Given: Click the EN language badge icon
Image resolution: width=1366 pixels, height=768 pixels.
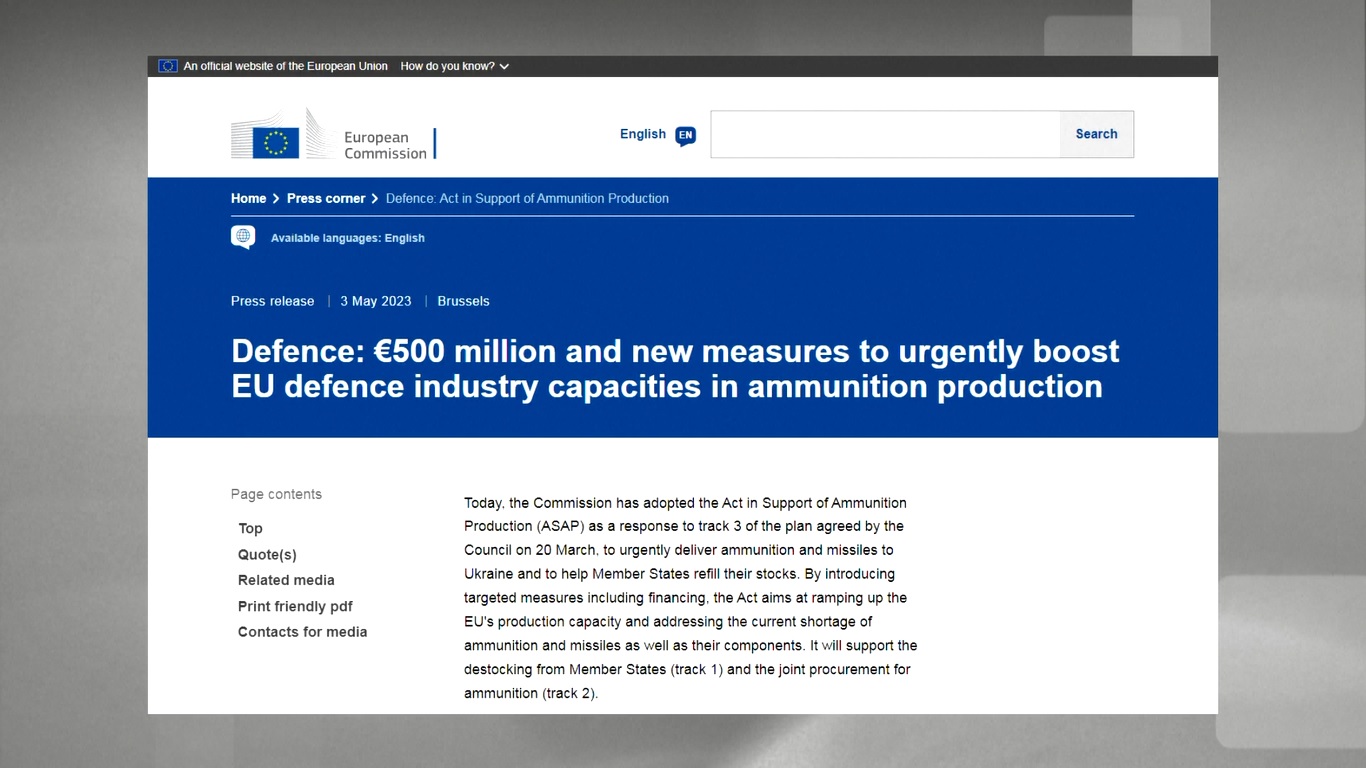Looking at the screenshot, I should pyautogui.click(x=685, y=135).
